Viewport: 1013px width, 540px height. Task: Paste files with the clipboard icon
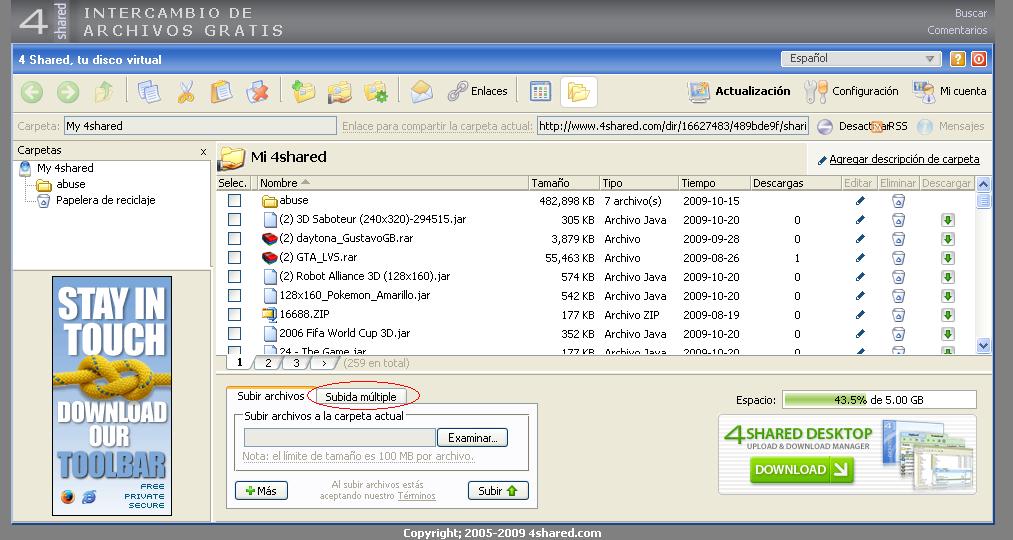[x=222, y=92]
